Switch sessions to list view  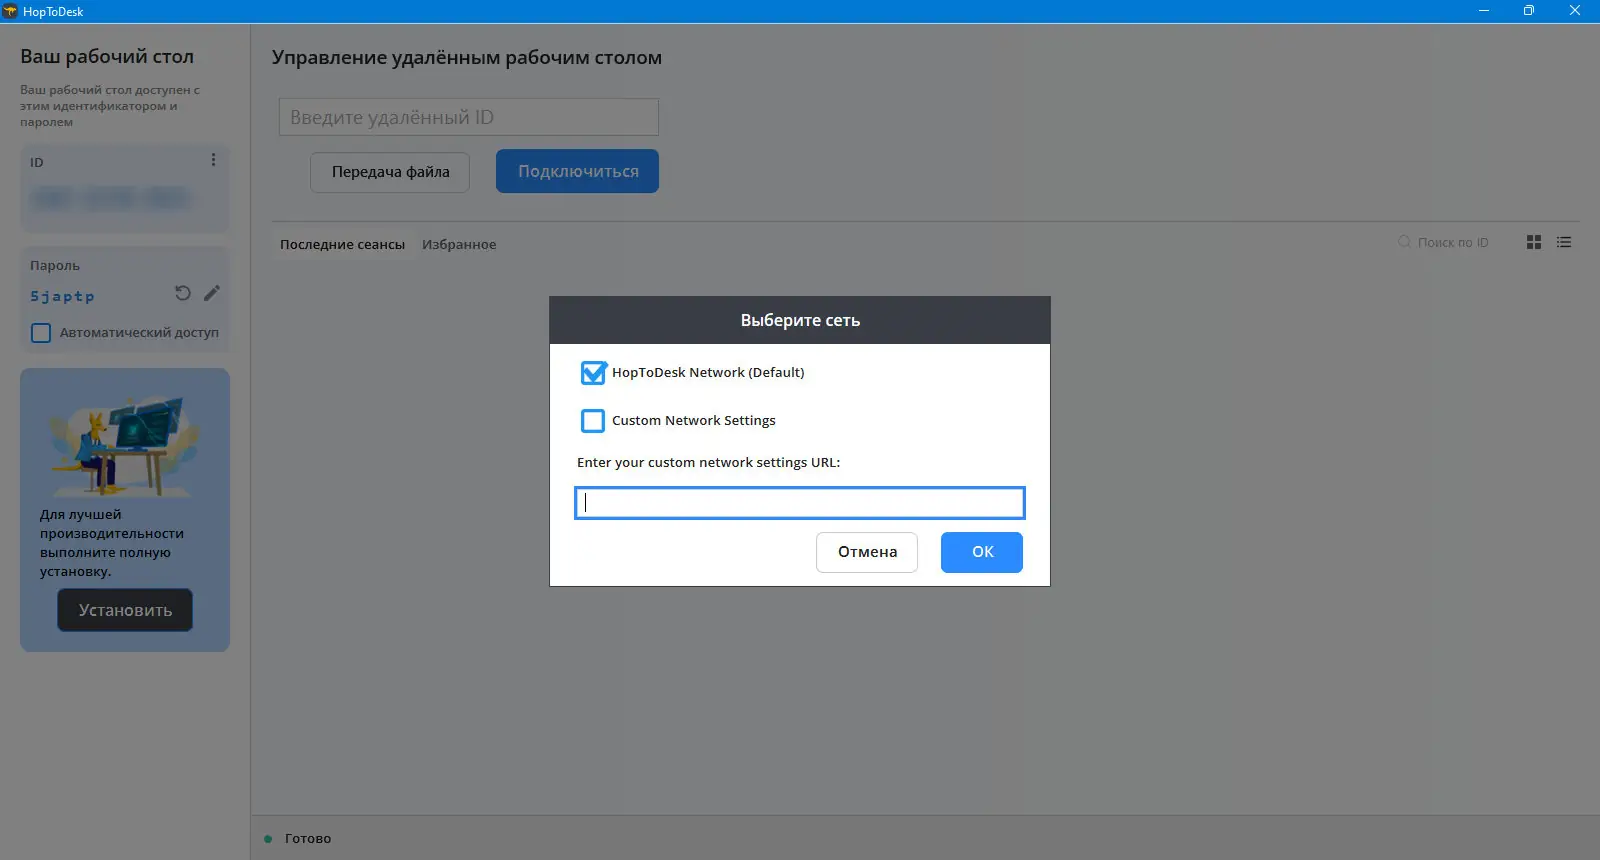1564,242
